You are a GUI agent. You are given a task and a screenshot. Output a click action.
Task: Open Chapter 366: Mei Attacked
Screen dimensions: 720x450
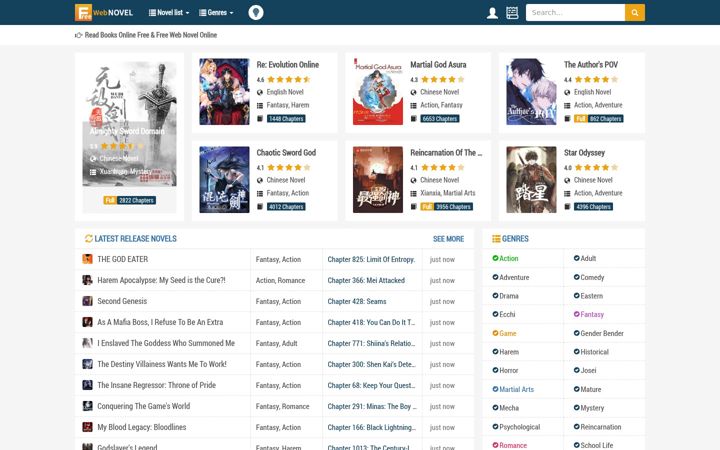366,281
